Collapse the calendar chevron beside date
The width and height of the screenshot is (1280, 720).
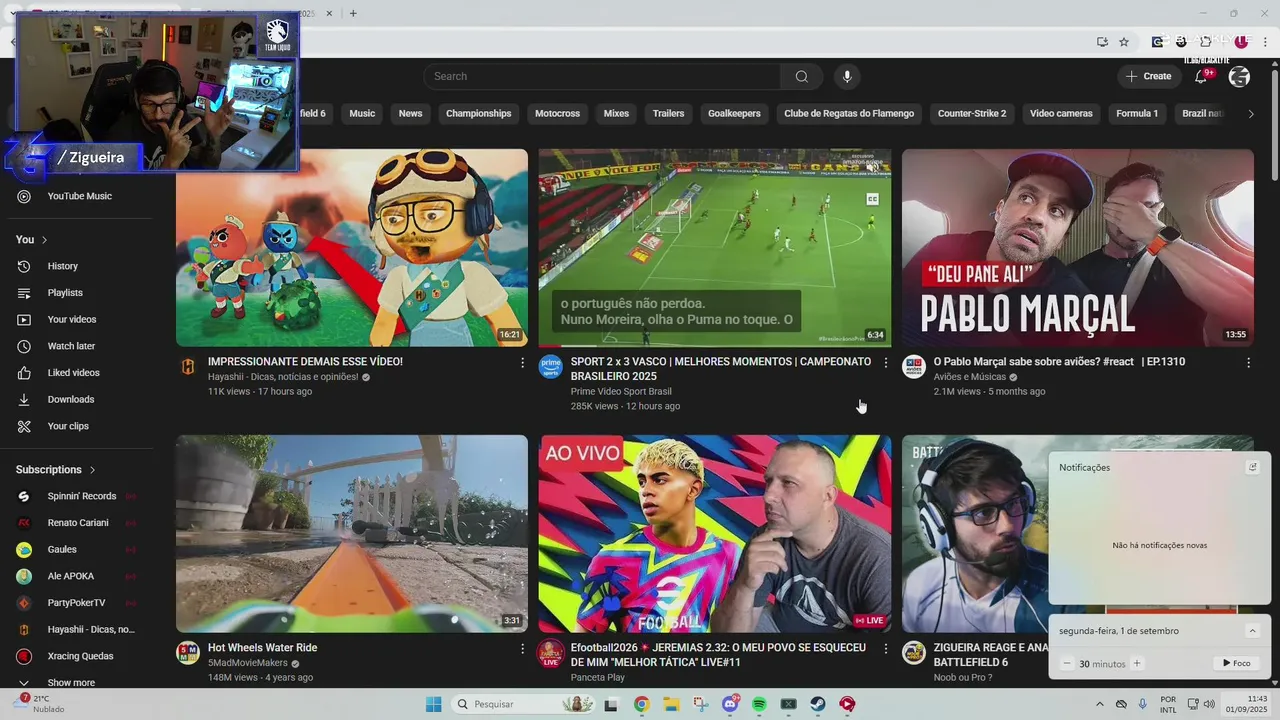(1252, 631)
